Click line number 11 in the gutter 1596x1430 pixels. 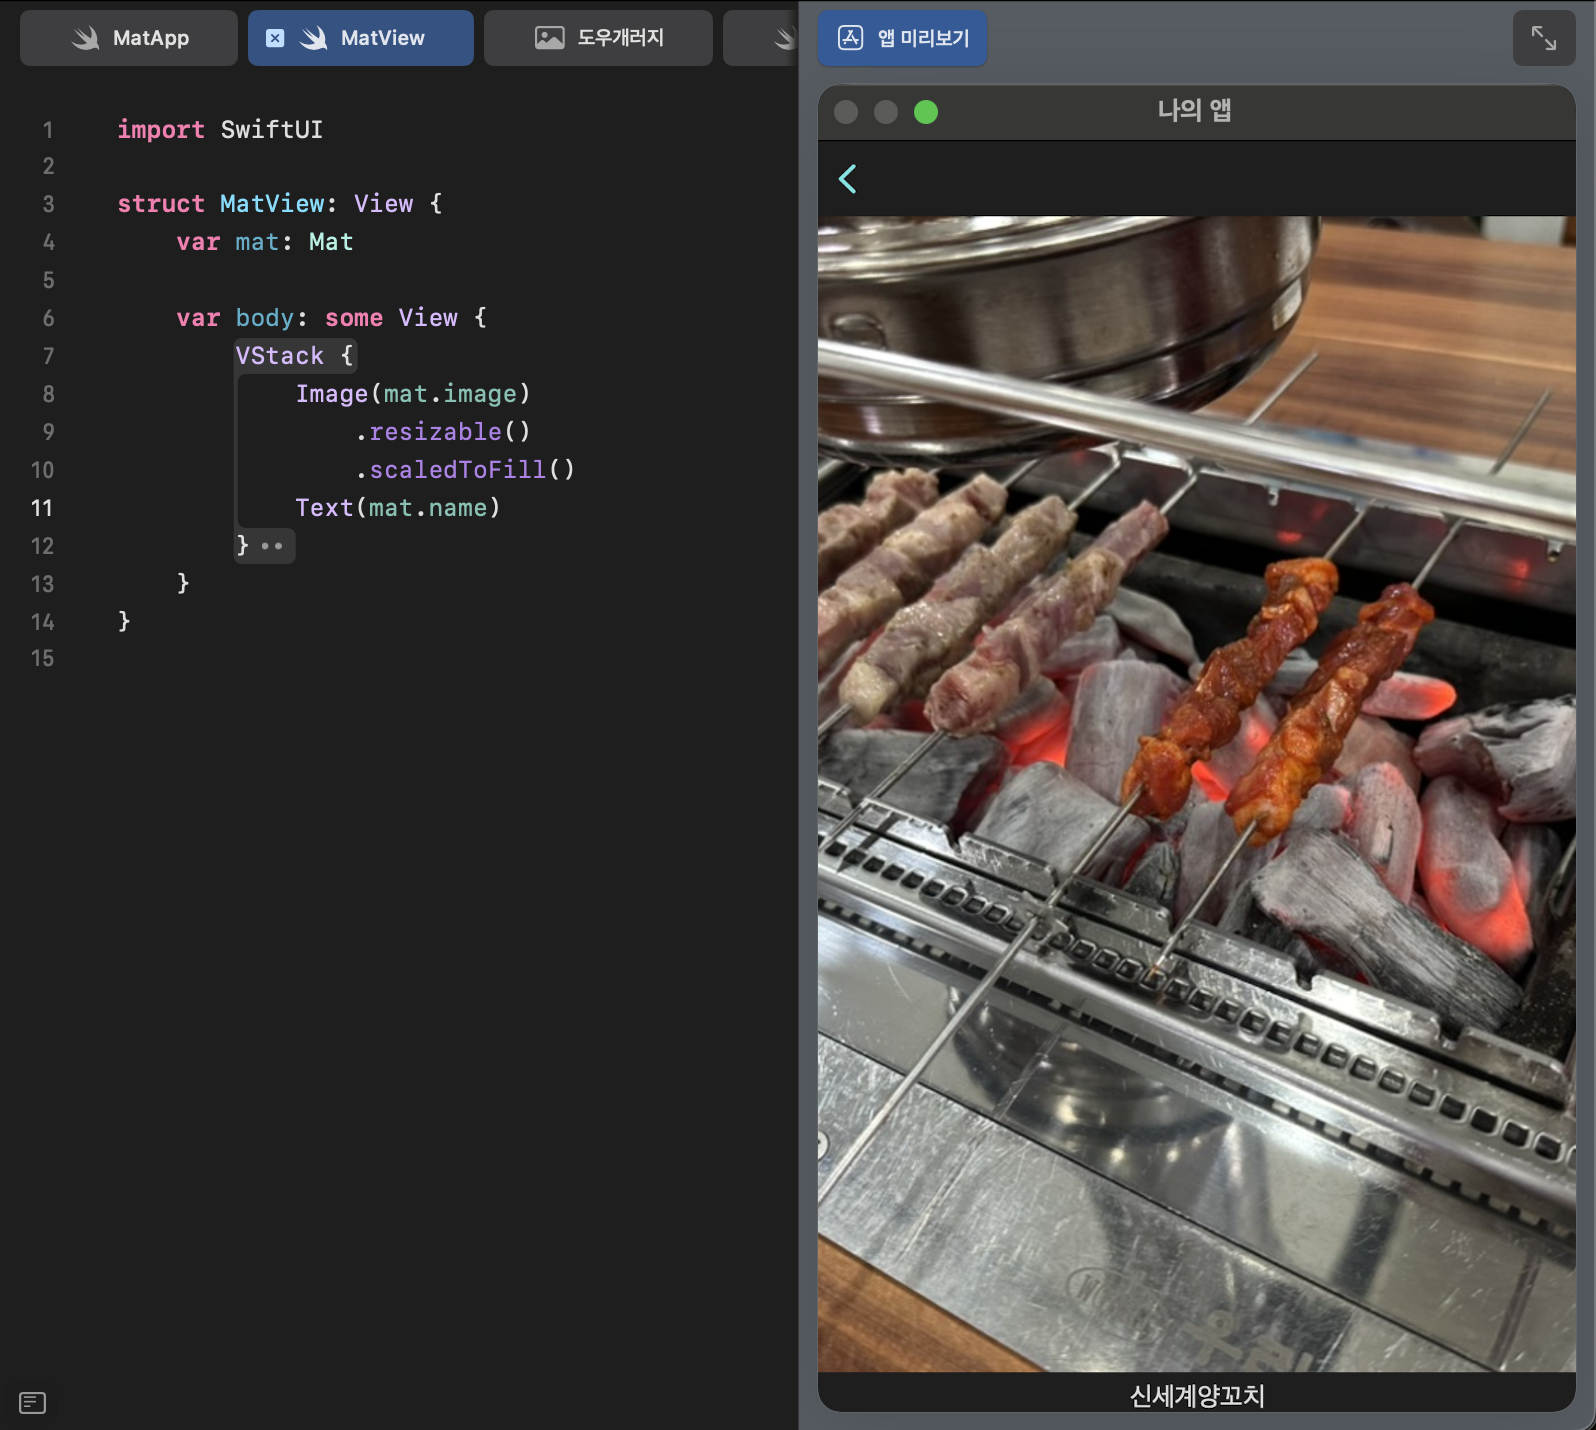42,508
